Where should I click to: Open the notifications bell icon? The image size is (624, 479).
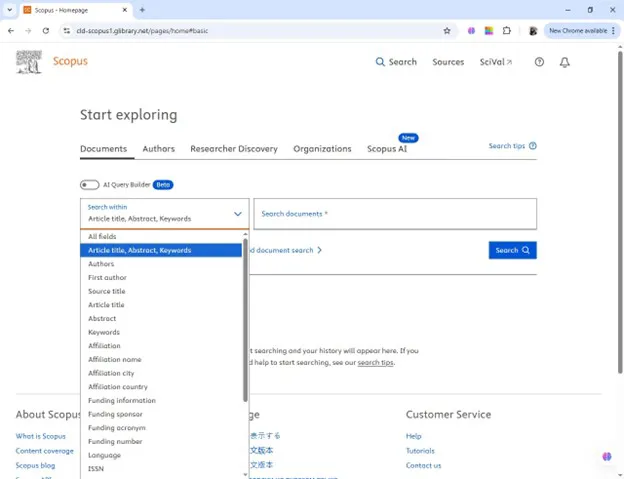pos(564,62)
